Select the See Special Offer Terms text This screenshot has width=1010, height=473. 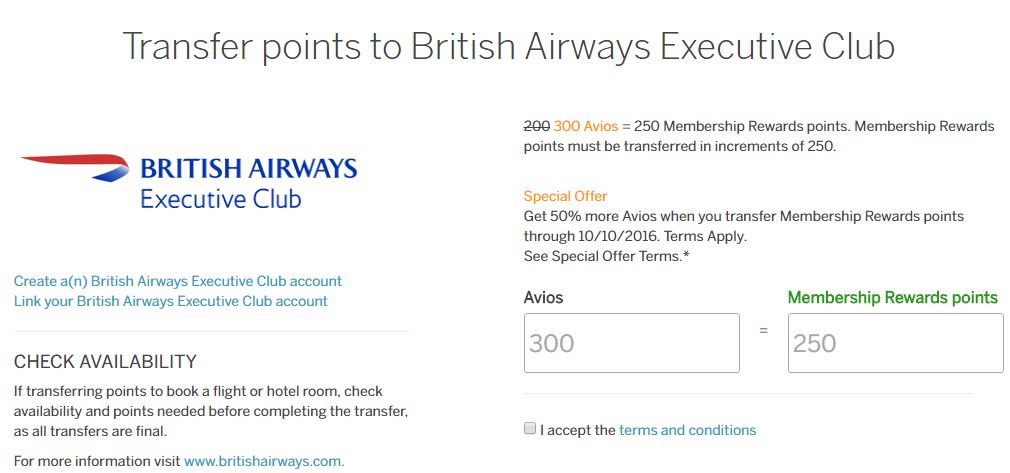606,256
